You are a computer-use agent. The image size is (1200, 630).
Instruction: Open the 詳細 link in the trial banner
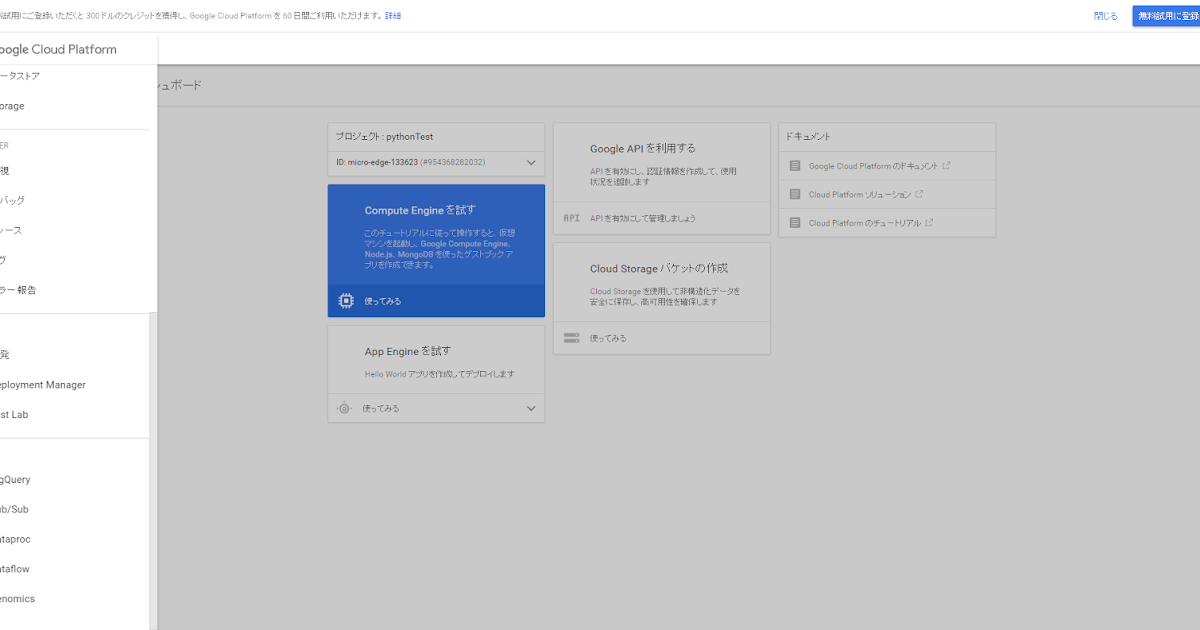(x=392, y=15)
